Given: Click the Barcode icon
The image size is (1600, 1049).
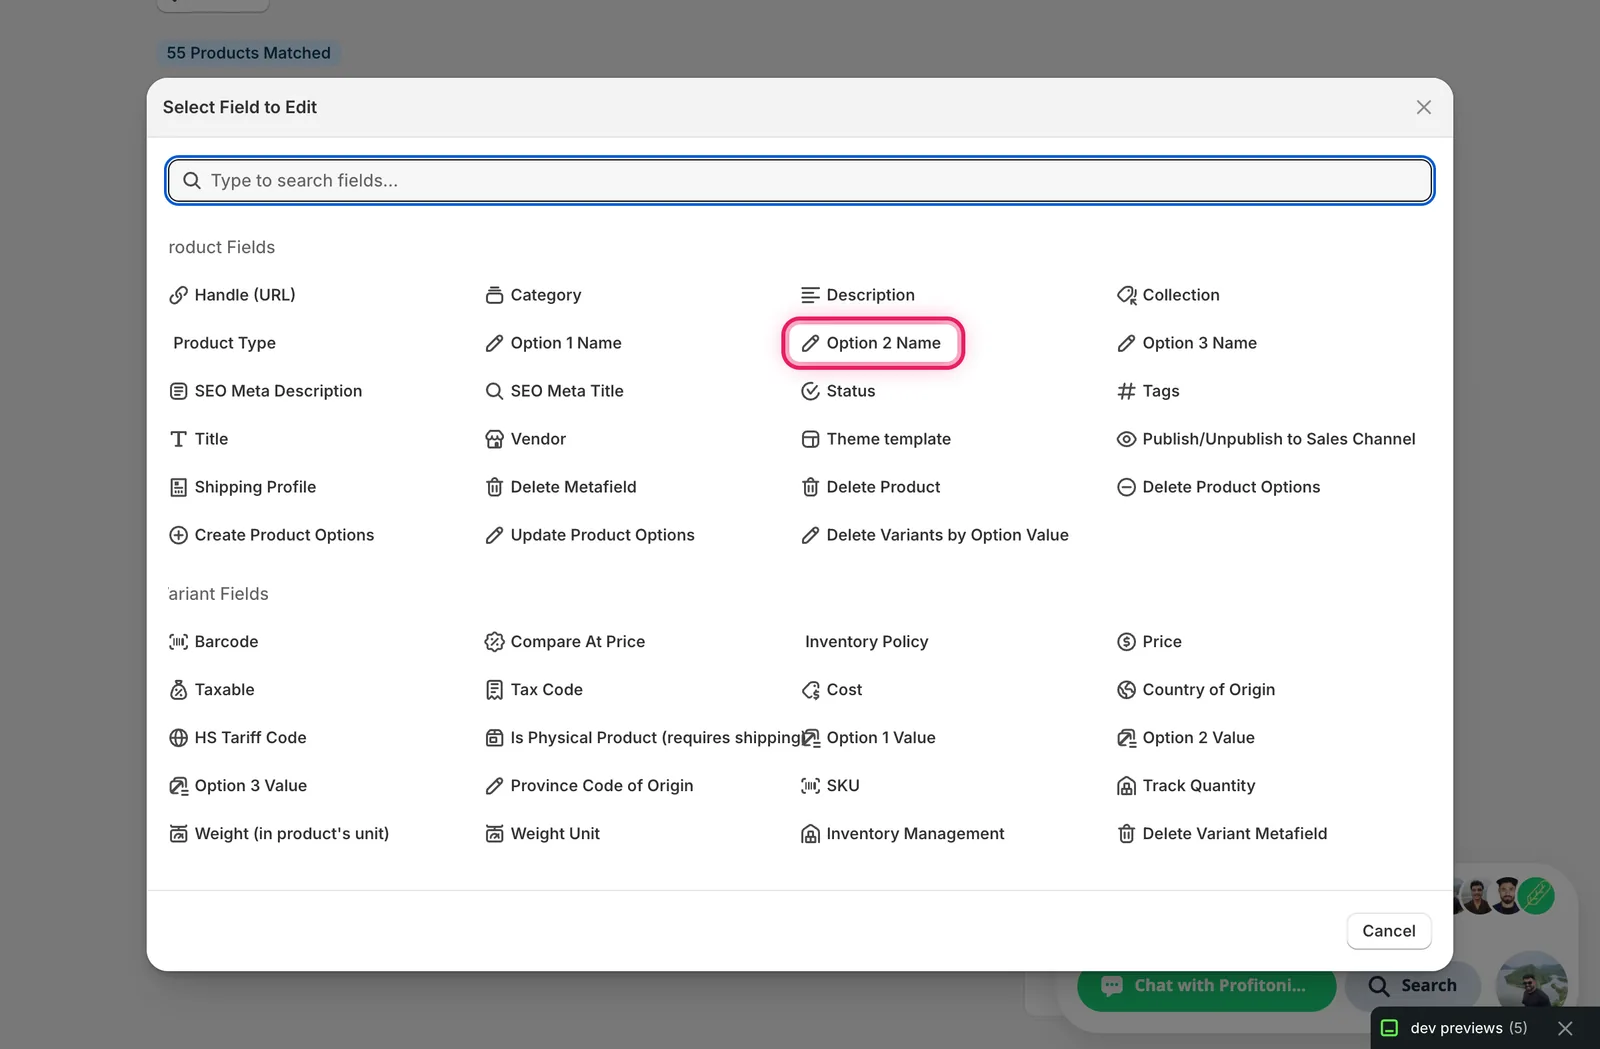Looking at the screenshot, I should 178,642.
